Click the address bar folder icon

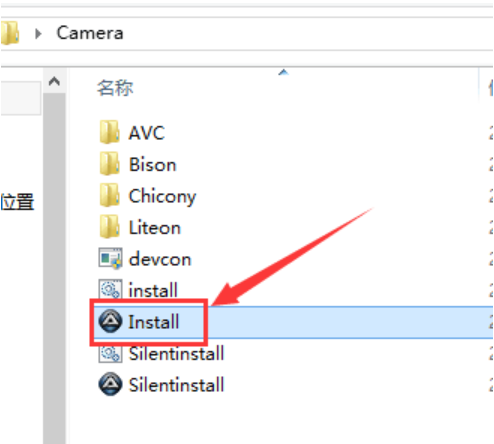click(9, 33)
